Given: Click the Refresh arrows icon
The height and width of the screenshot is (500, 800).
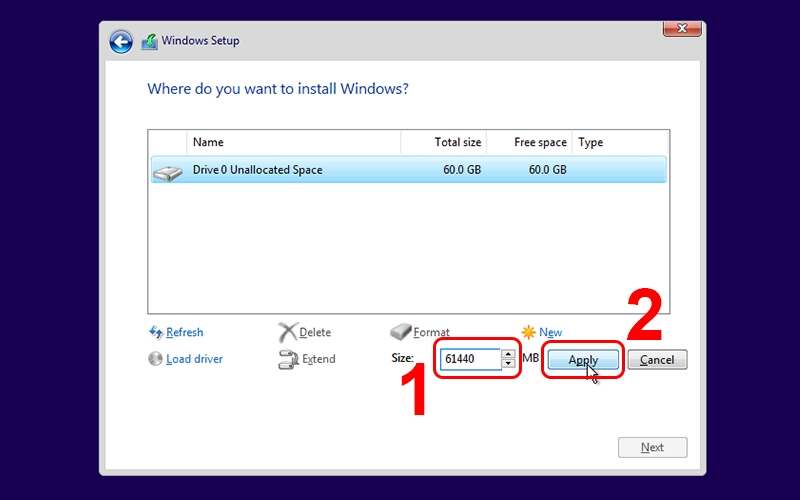Looking at the screenshot, I should [156, 333].
